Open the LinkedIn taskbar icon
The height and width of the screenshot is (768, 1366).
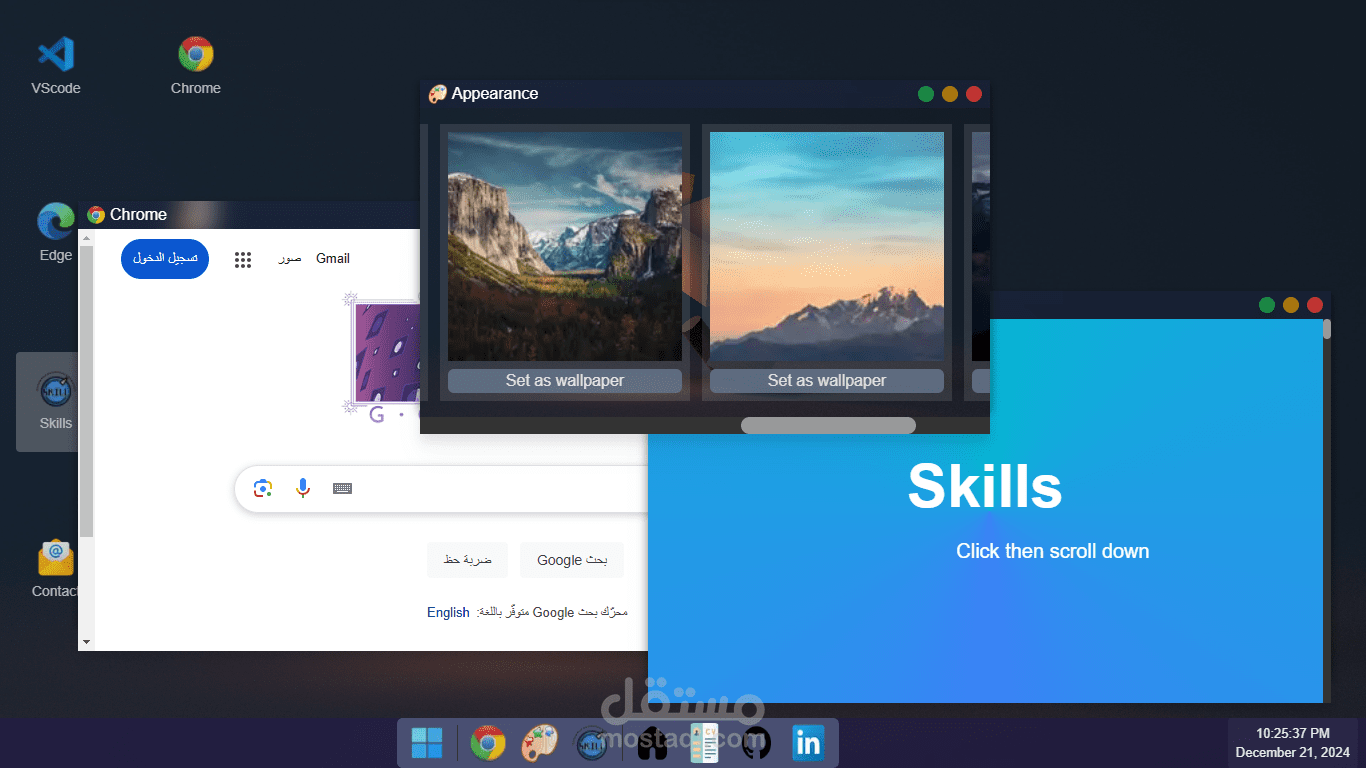pyautogui.click(x=808, y=742)
